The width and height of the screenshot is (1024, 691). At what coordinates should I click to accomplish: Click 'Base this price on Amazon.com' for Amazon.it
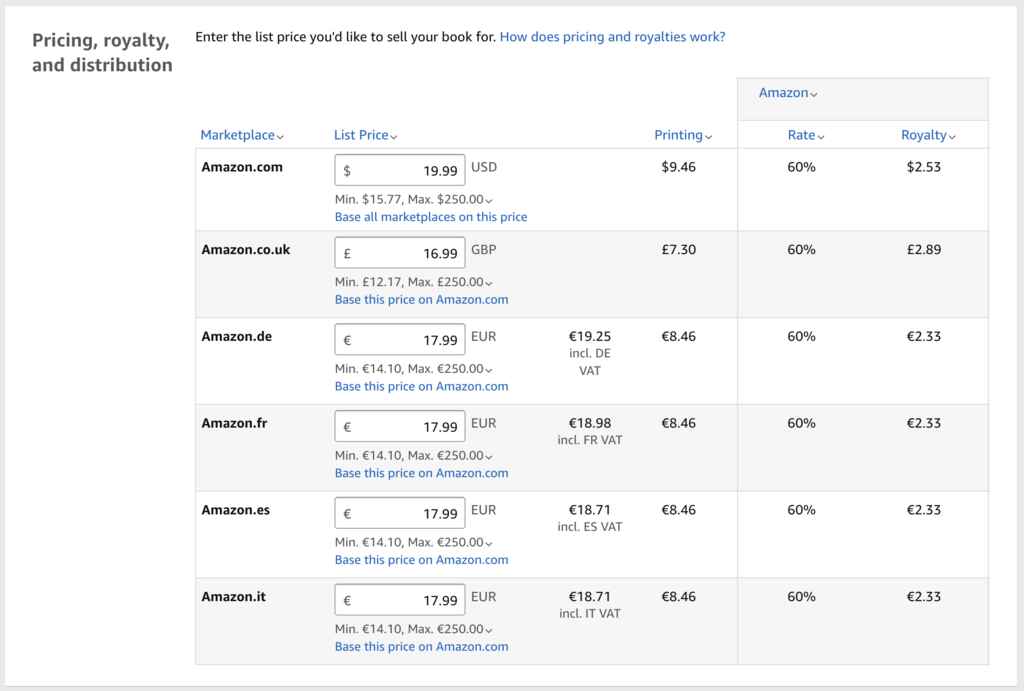coord(421,647)
